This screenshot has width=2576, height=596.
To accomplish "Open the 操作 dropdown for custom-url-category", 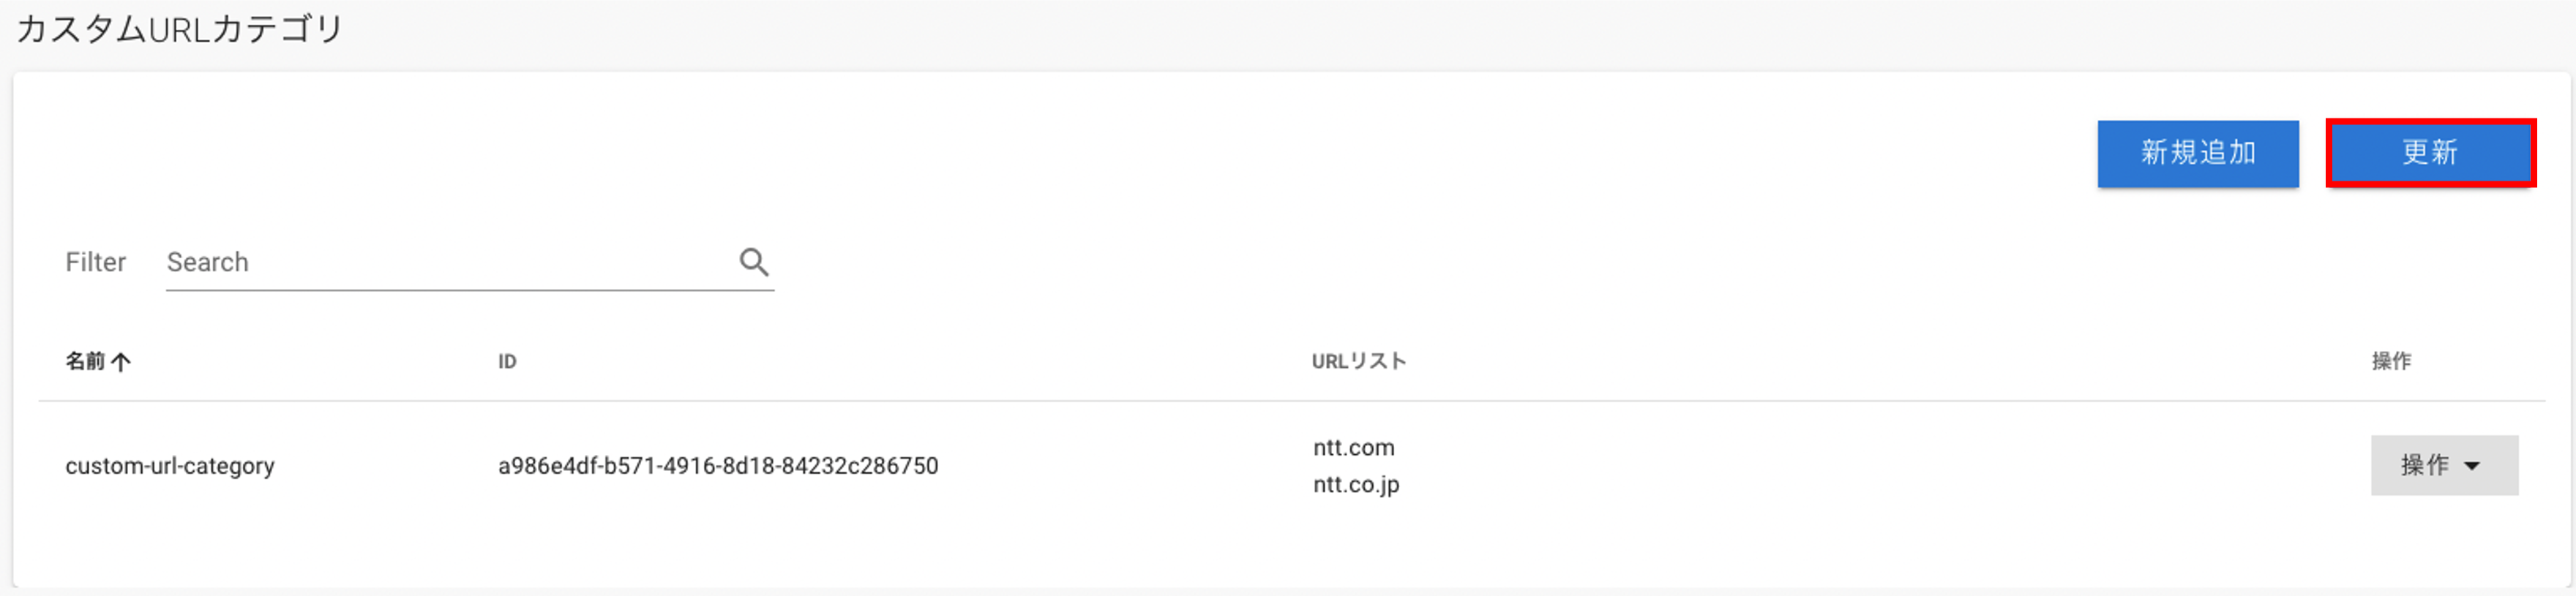I will tap(2444, 465).
